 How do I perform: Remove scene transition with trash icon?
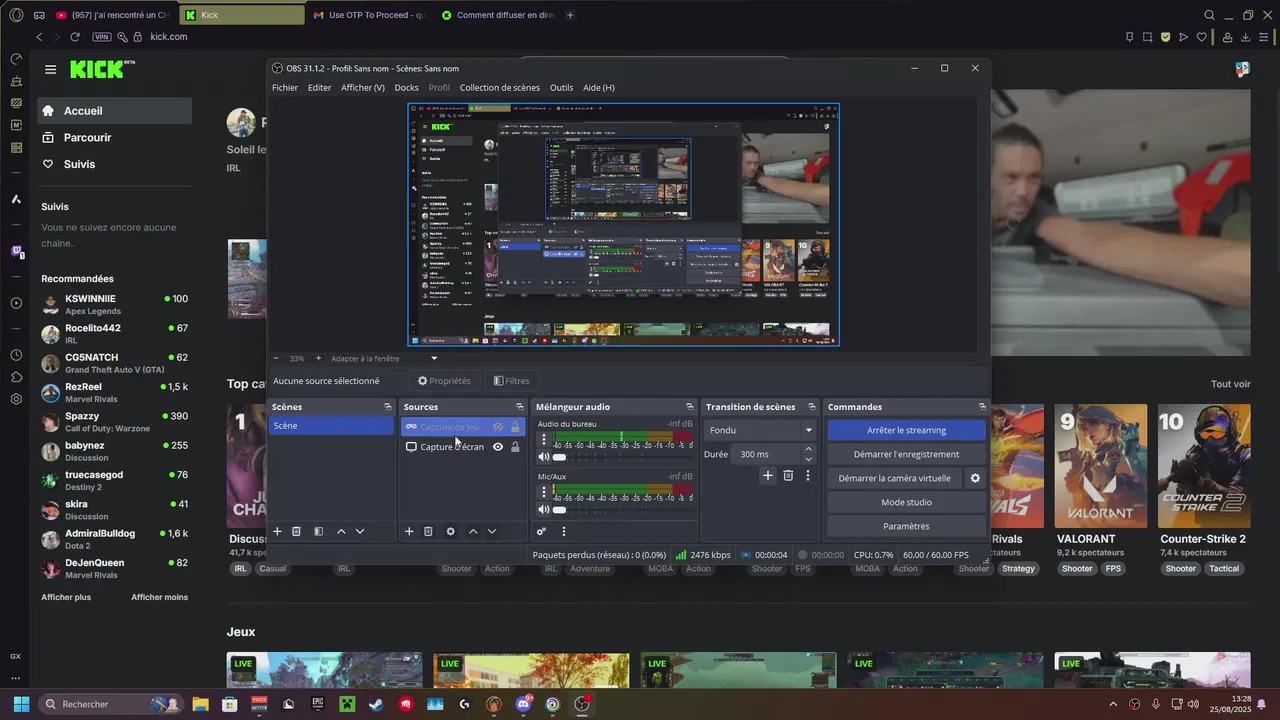coord(788,476)
